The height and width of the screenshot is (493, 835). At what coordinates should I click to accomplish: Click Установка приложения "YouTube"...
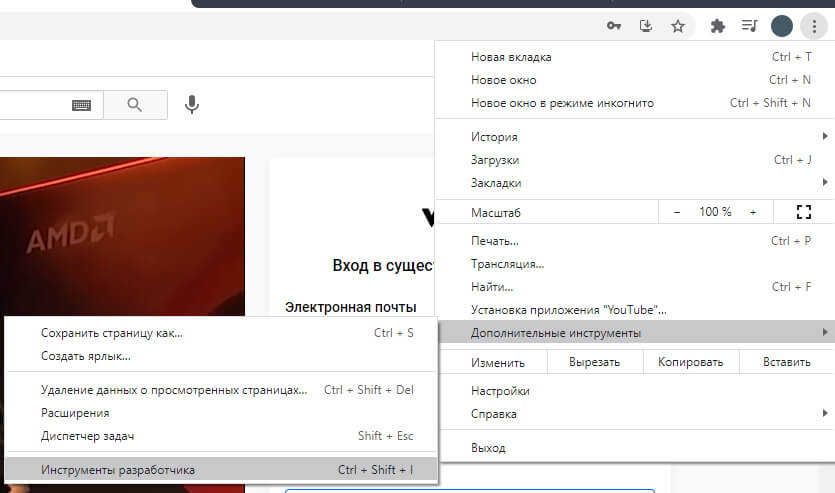point(635,309)
